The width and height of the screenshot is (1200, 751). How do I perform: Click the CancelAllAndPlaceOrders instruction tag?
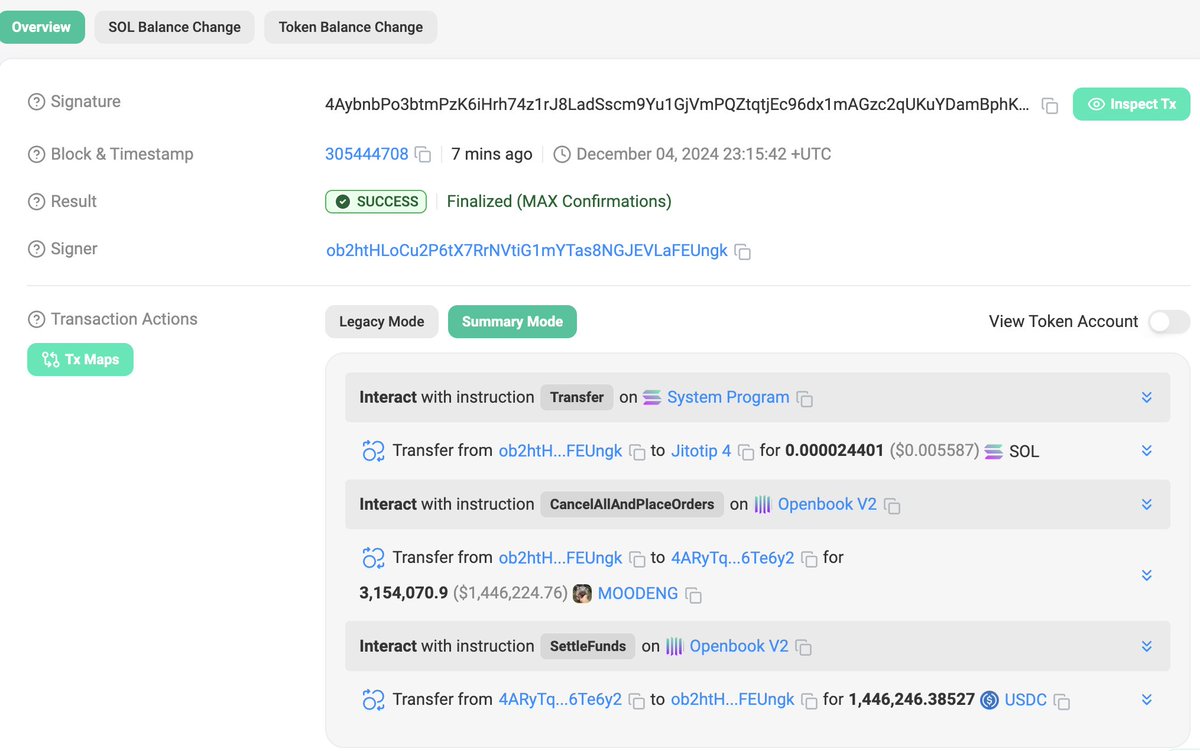[x=632, y=504]
